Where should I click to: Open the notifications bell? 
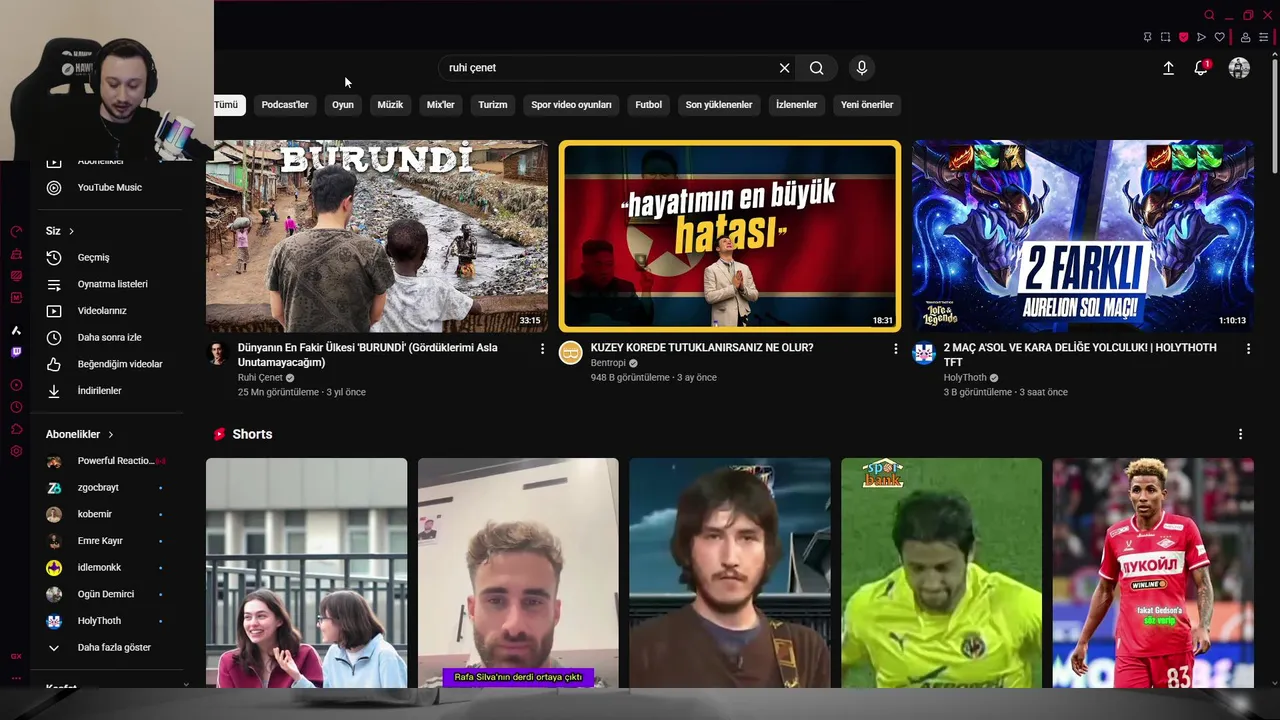tap(1201, 68)
